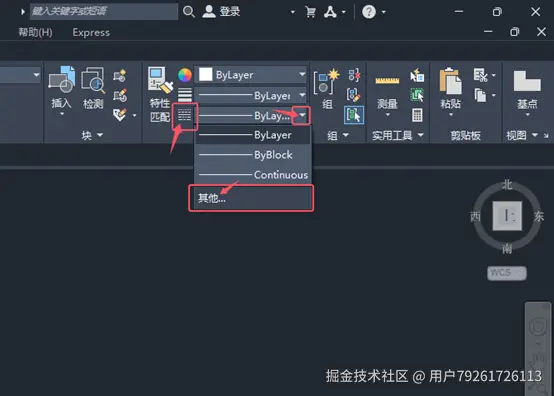Image resolution: width=554 pixels, height=396 pixels.
Task: Expand the search field arrow at left
Action: [23, 12]
